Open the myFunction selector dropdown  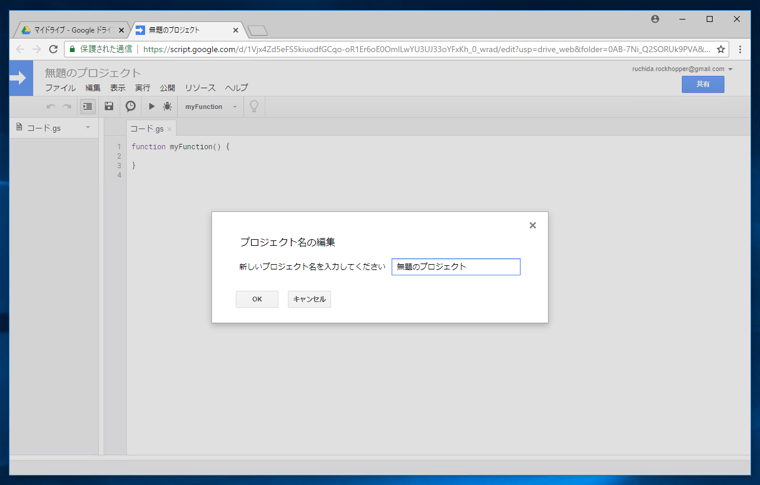pyautogui.click(x=210, y=107)
